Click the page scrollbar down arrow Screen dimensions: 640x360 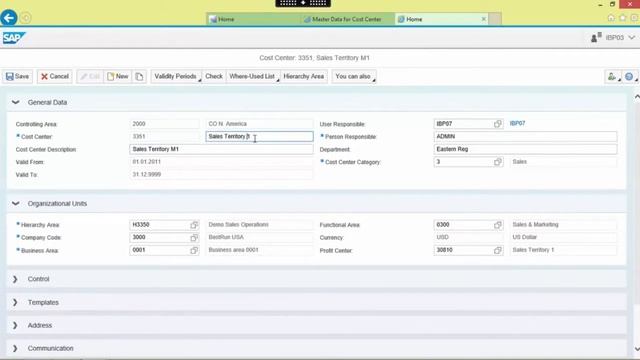tap(637, 349)
